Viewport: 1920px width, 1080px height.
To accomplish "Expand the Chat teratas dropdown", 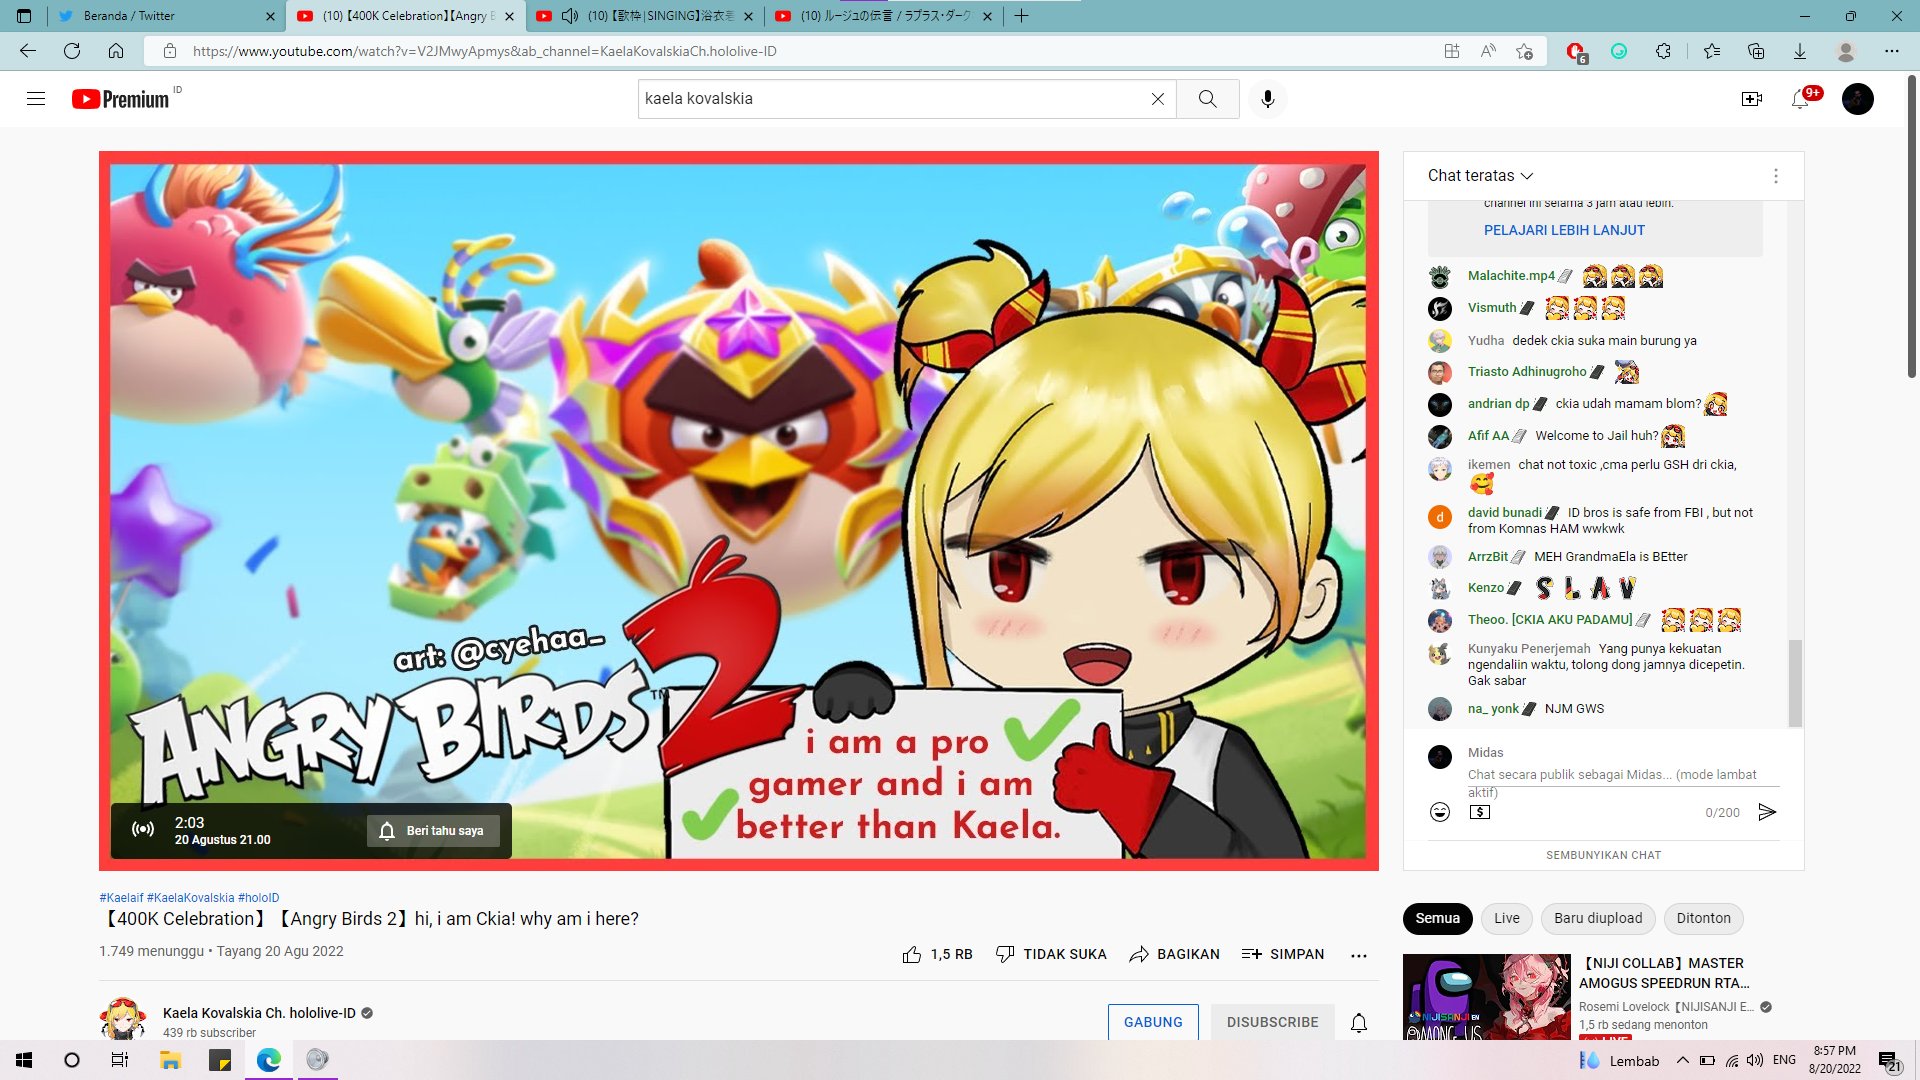I will pyautogui.click(x=1480, y=175).
